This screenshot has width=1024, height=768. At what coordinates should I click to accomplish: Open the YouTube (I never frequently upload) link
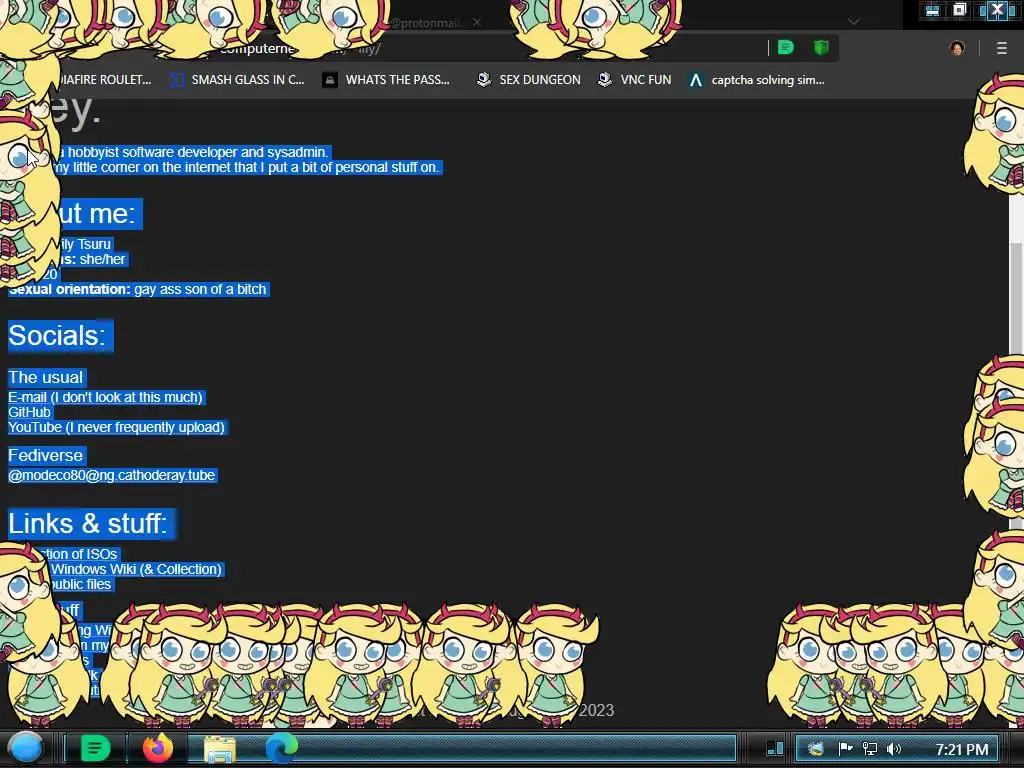(116, 427)
